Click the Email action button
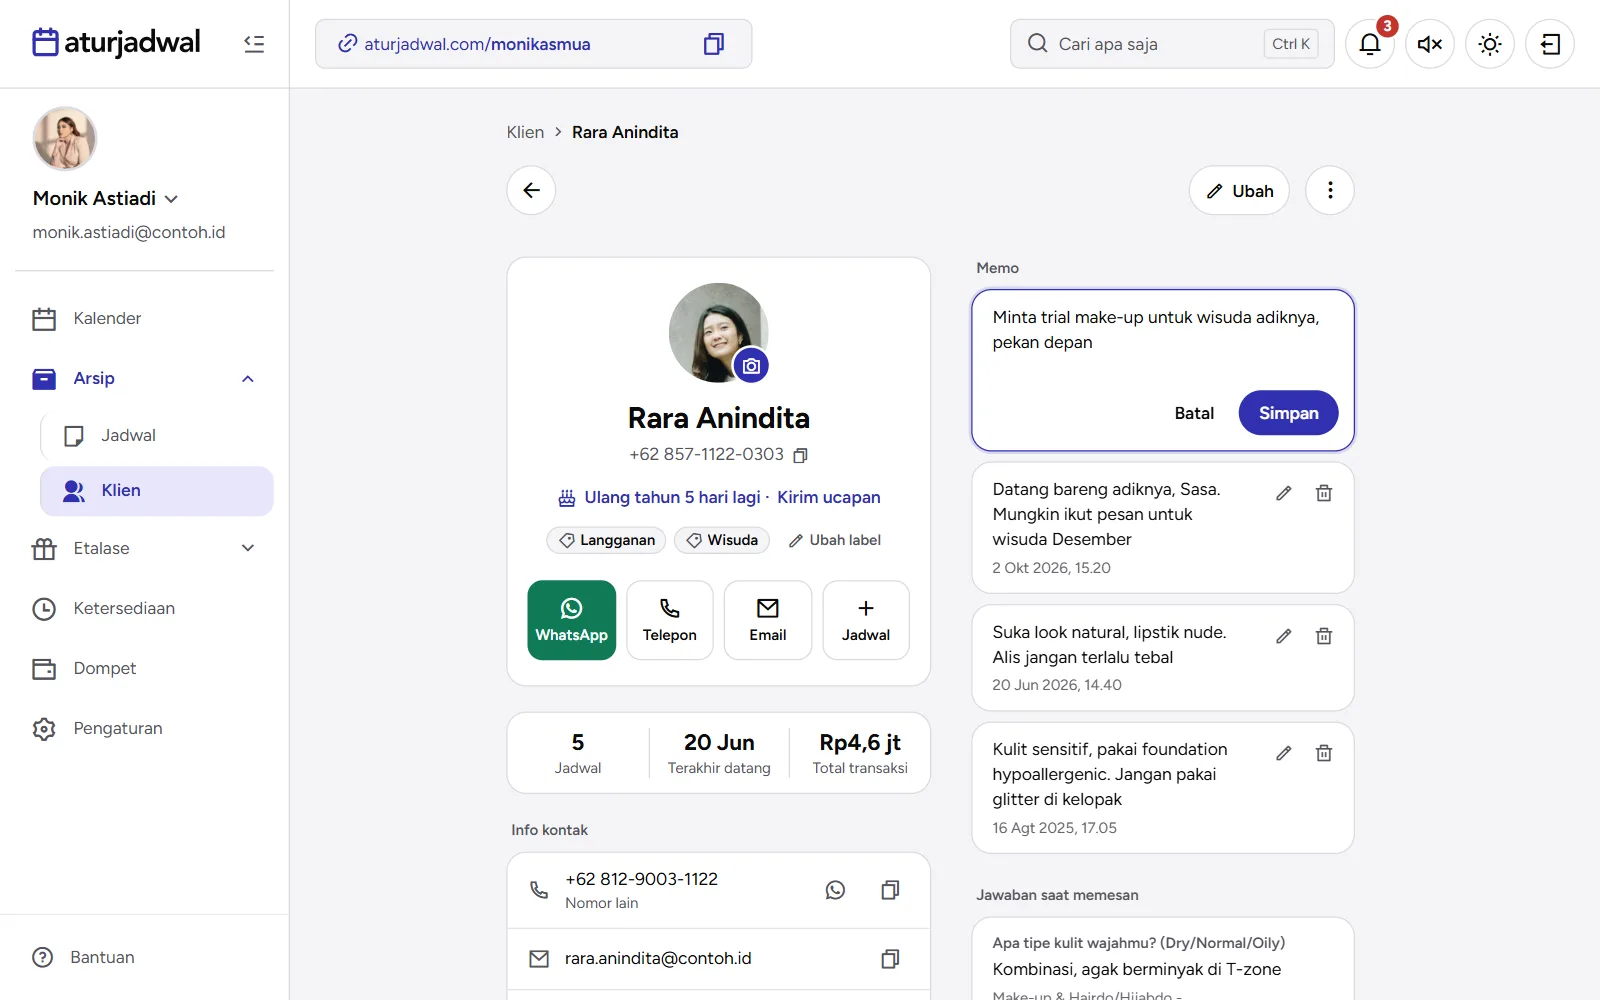This screenshot has height=1000, width=1600. 767,620
